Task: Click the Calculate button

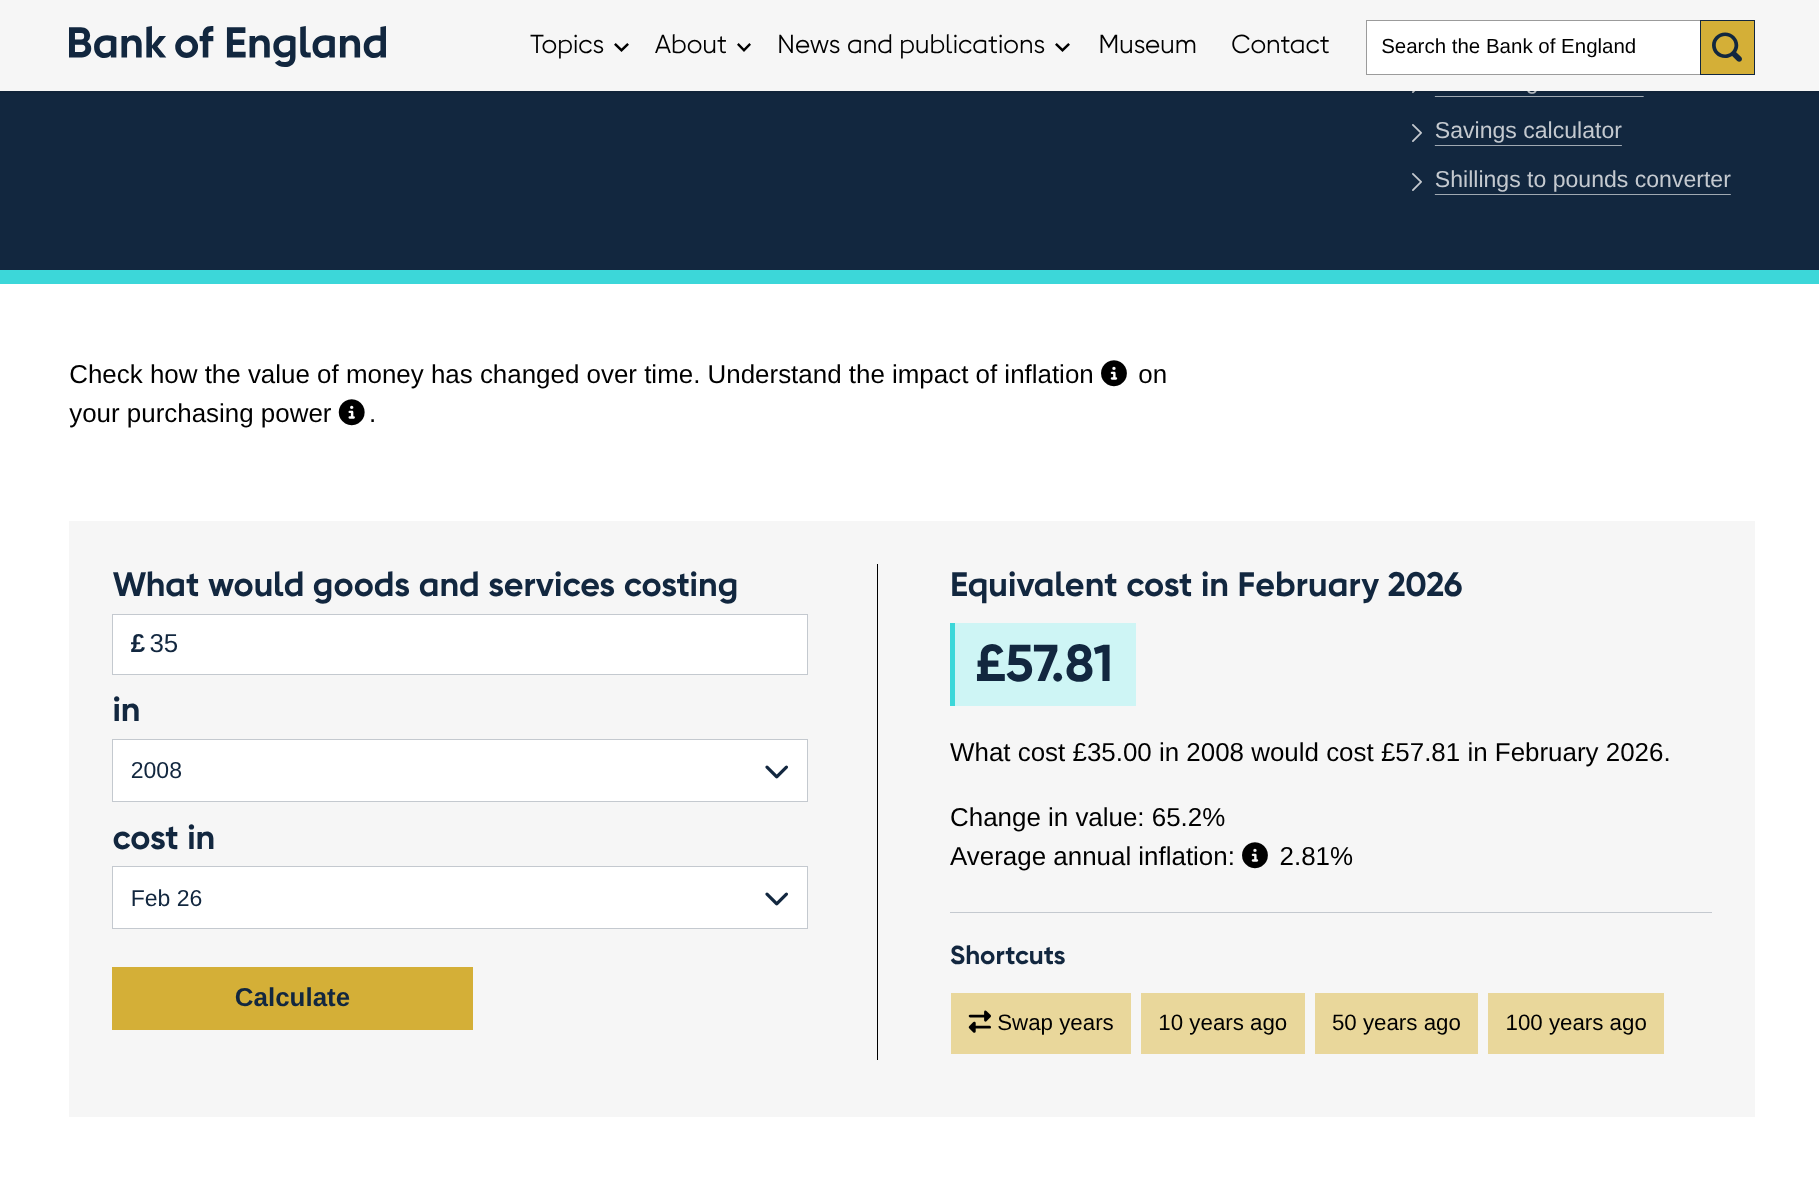Action: pos(292,998)
